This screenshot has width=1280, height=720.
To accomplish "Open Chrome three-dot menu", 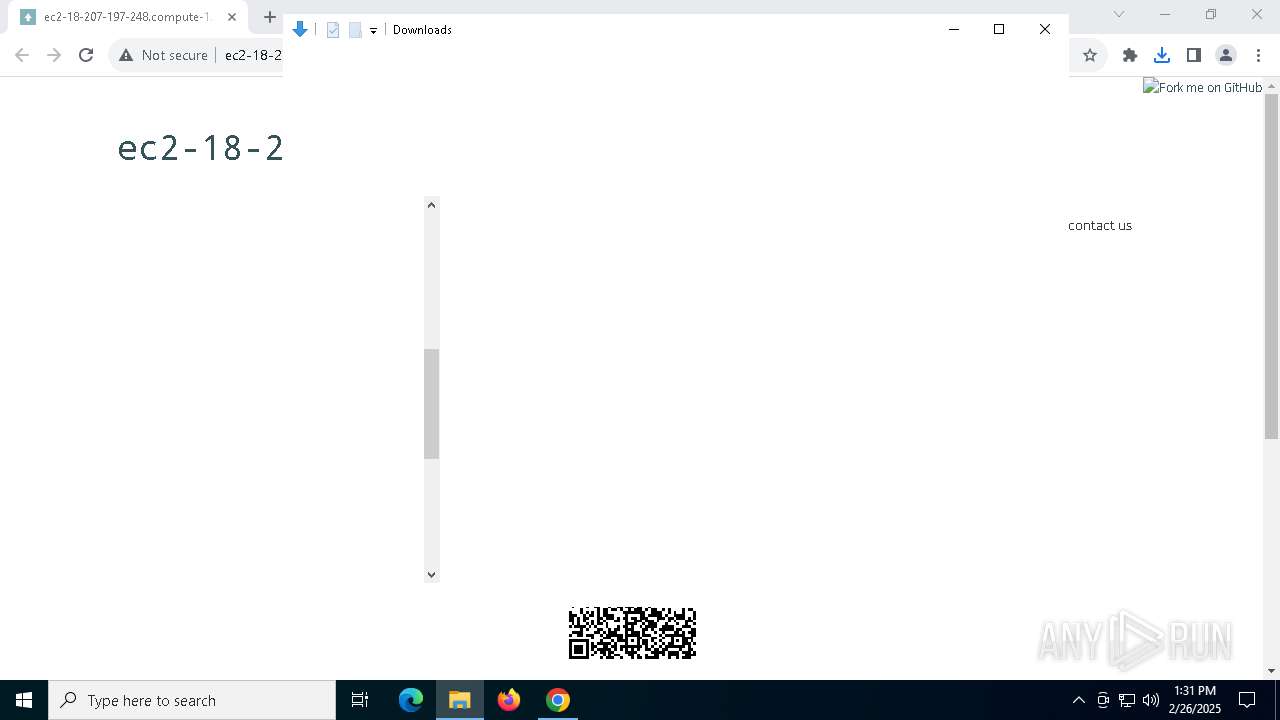I will click(x=1258, y=55).
